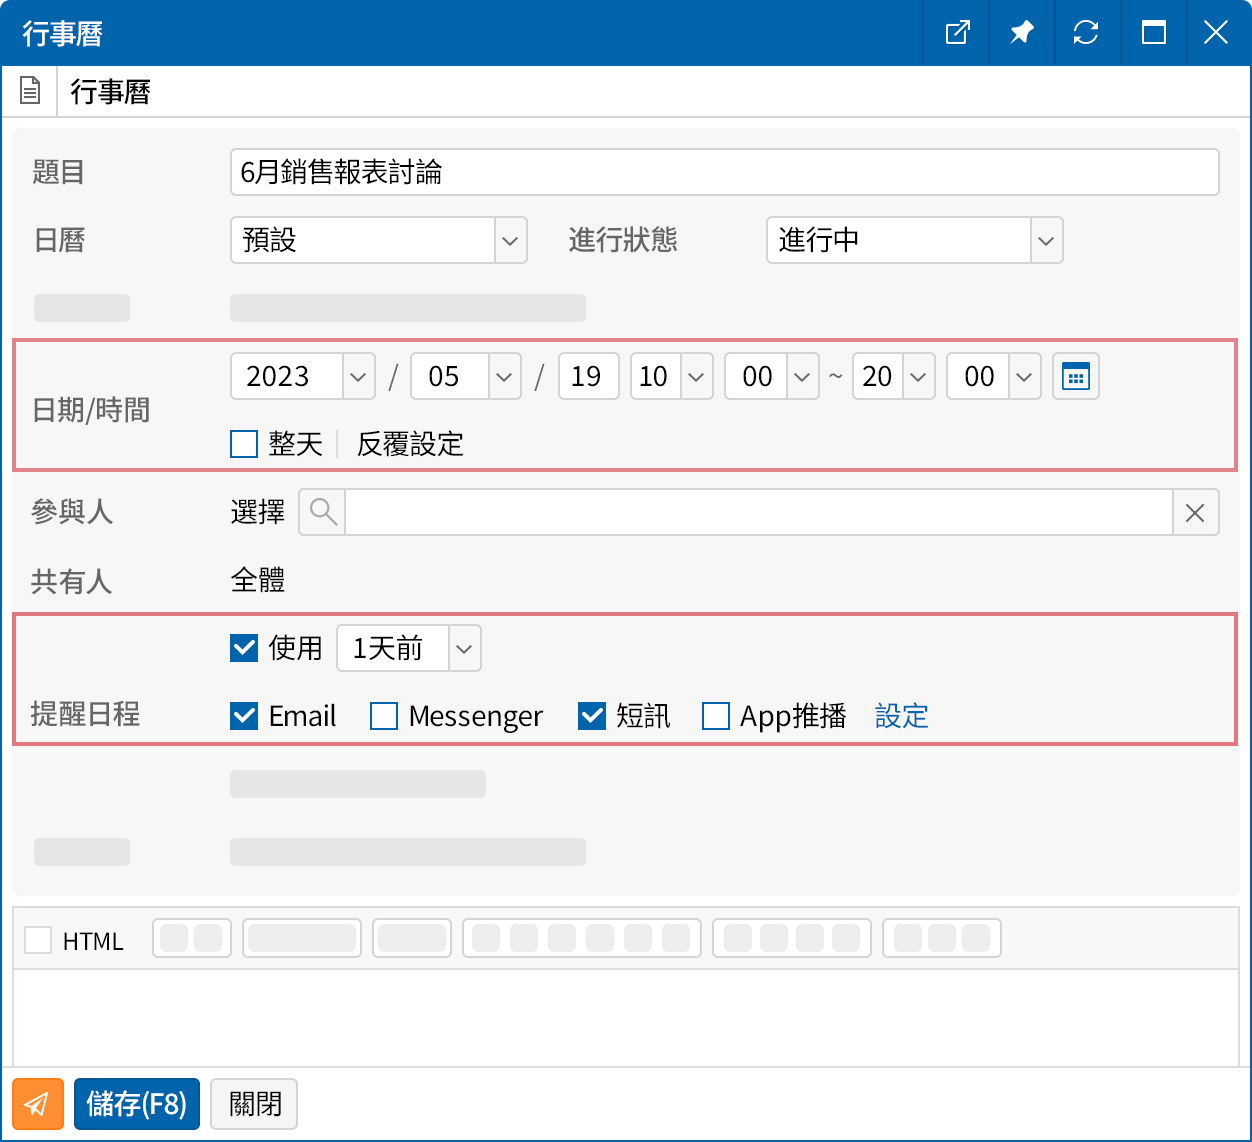Clear the participant field with X icon
The width and height of the screenshot is (1252, 1142).
click(1195, 512)
